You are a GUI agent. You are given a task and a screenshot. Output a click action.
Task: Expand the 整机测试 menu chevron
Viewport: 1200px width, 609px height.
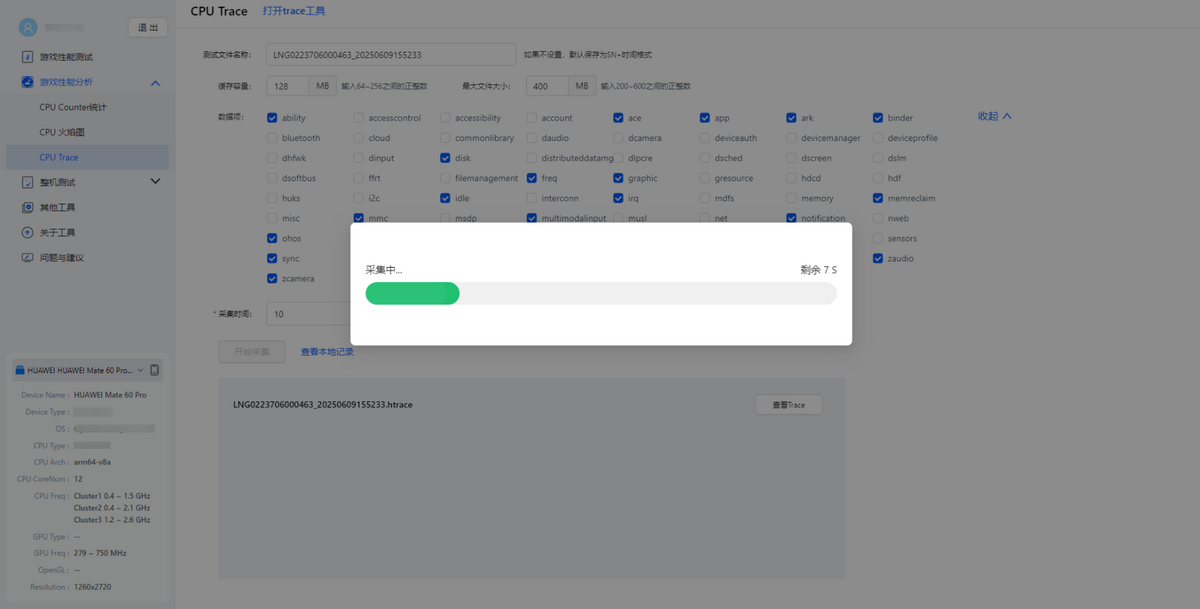155,181
